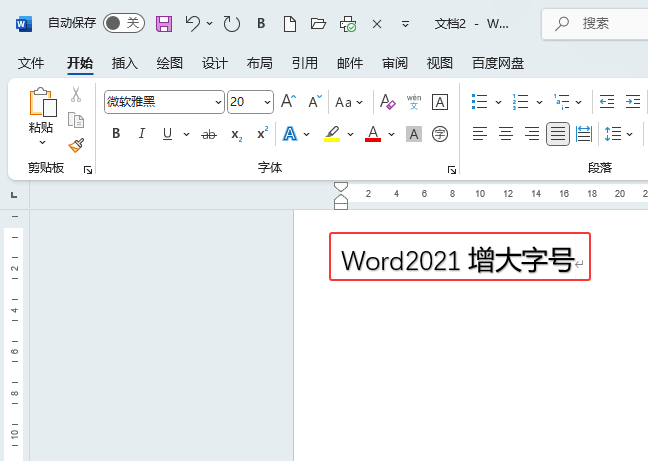Viewport: 648px width, 461px height.
Task: Click the X icon in quick access toolbar
Action: [x=376, y=24]
